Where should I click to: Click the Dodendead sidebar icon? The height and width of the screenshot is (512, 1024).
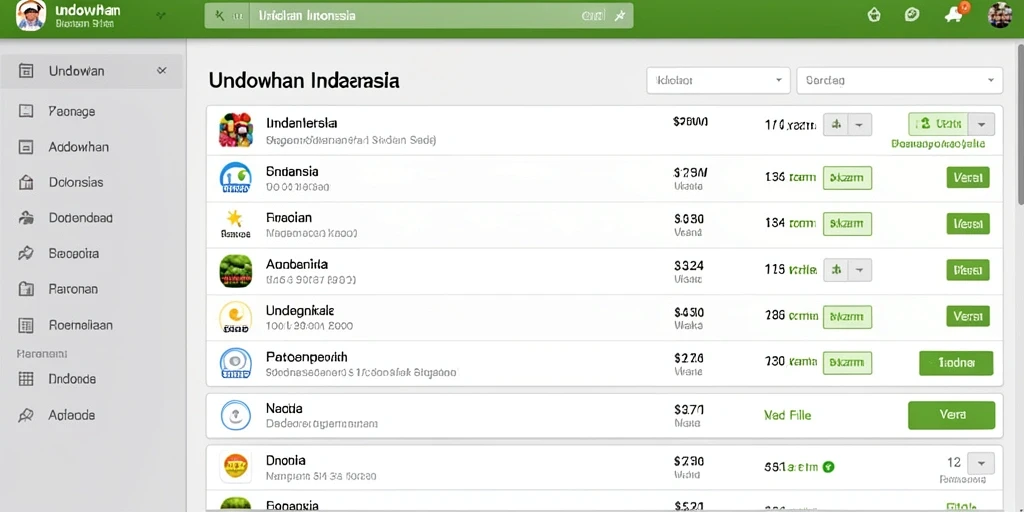pyautogui.click(x=26, y=218)
